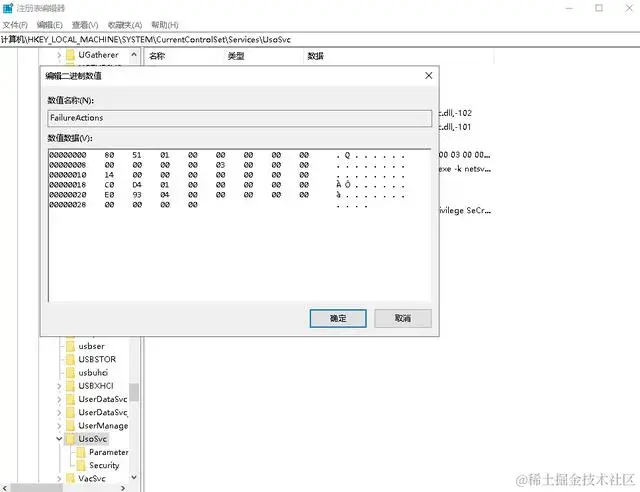
Task: Select the usbuhci key
Action: click(93, 373)
